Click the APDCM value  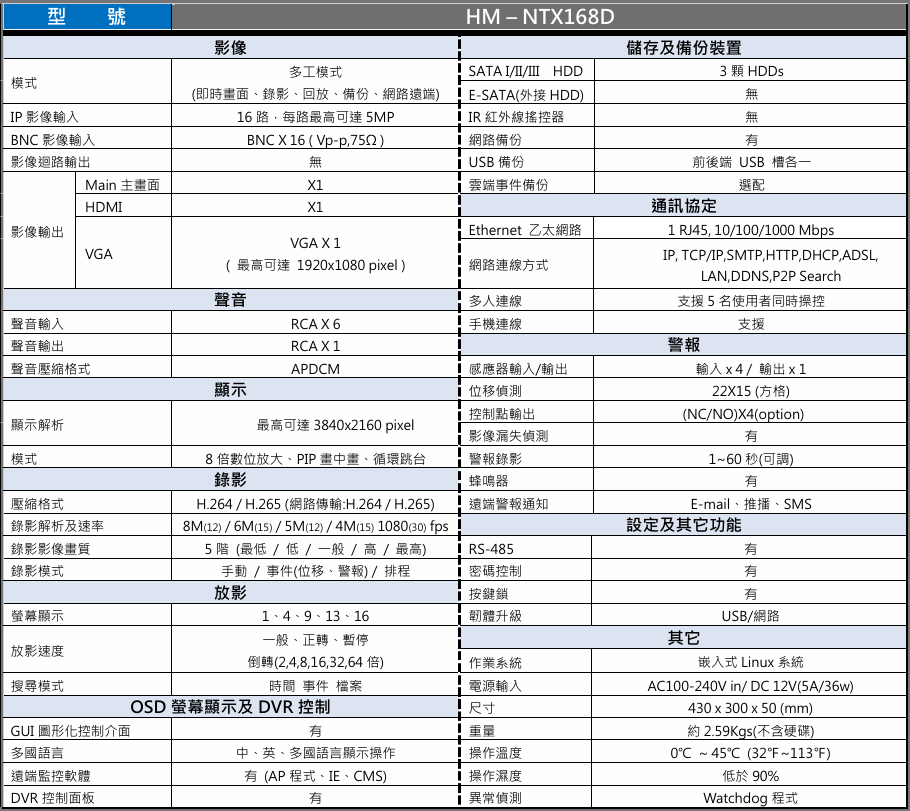pos(315,369)
